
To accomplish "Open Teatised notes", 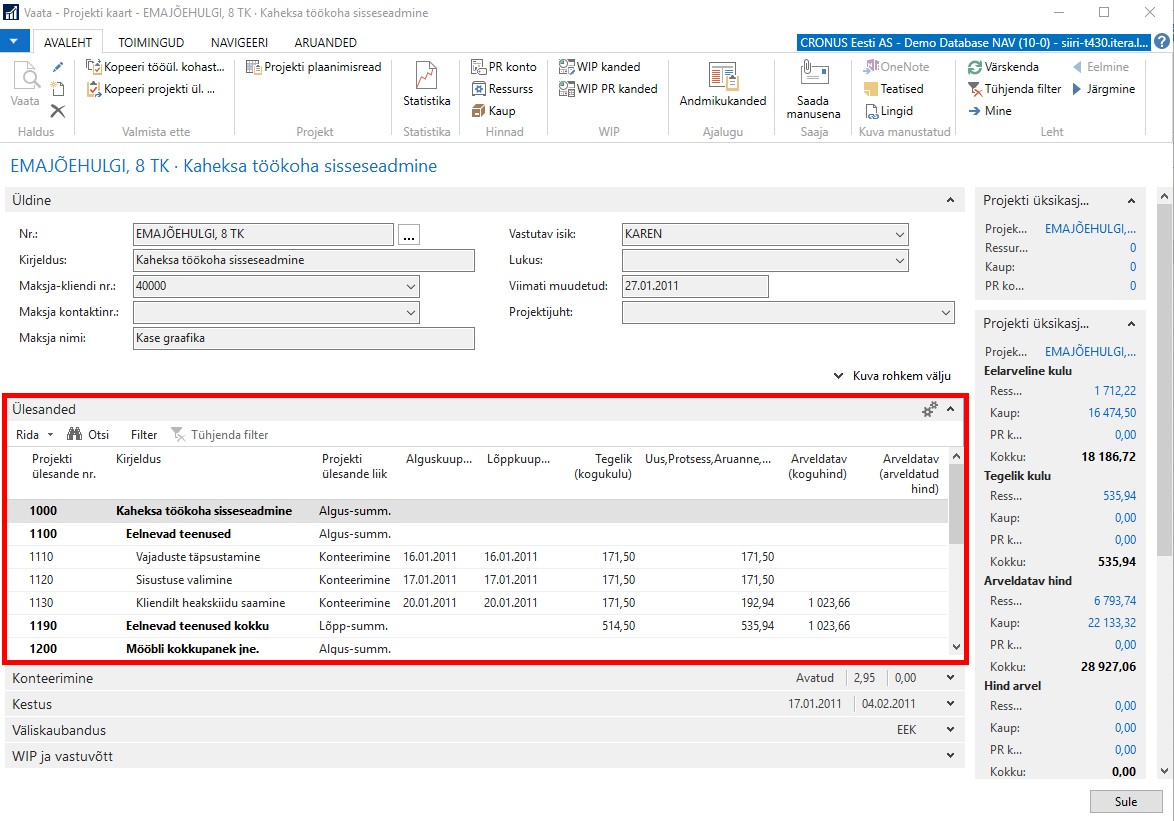I will (x=894, y=89).
